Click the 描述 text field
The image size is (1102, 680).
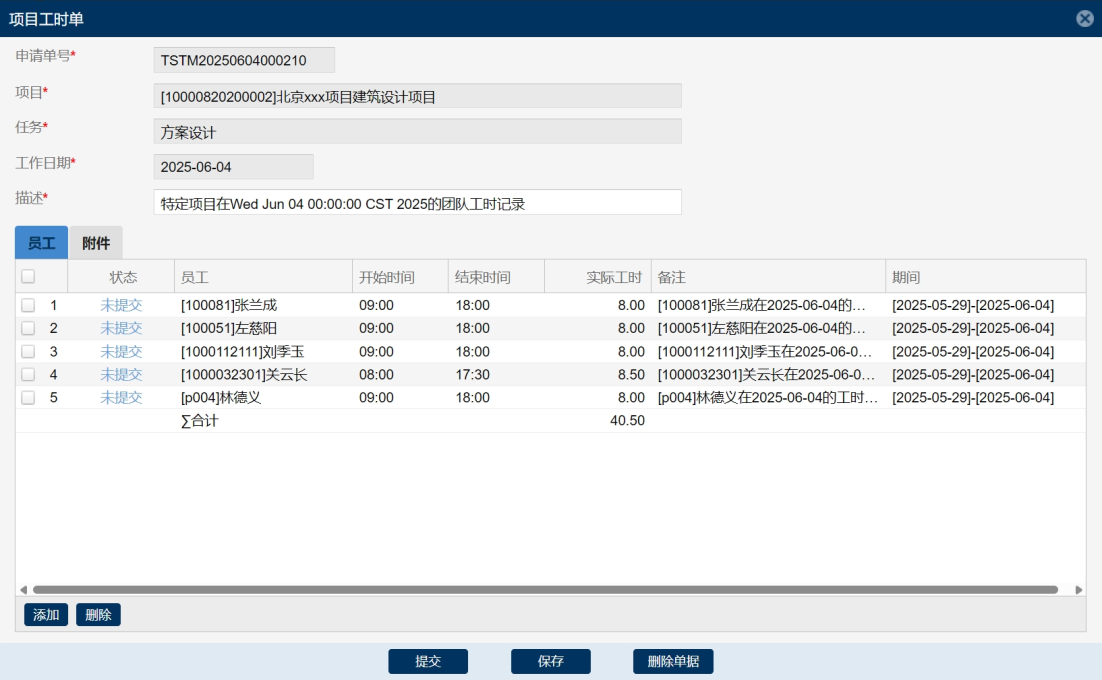[x=417, y=203]
